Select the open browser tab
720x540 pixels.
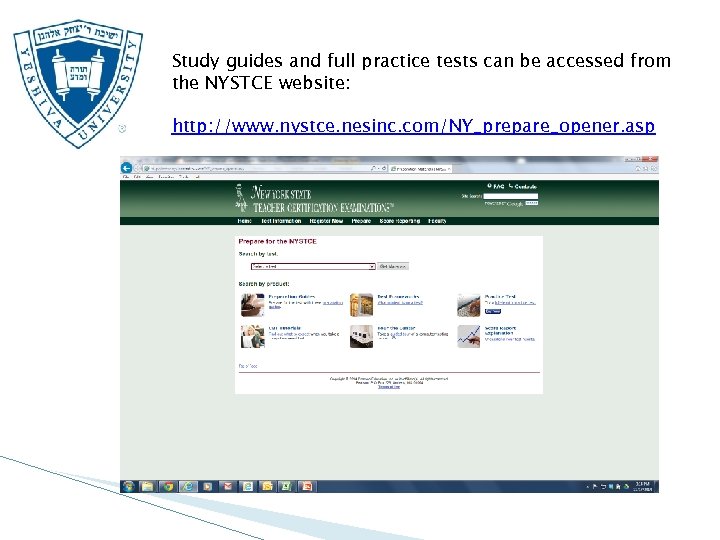pos(421,169)
